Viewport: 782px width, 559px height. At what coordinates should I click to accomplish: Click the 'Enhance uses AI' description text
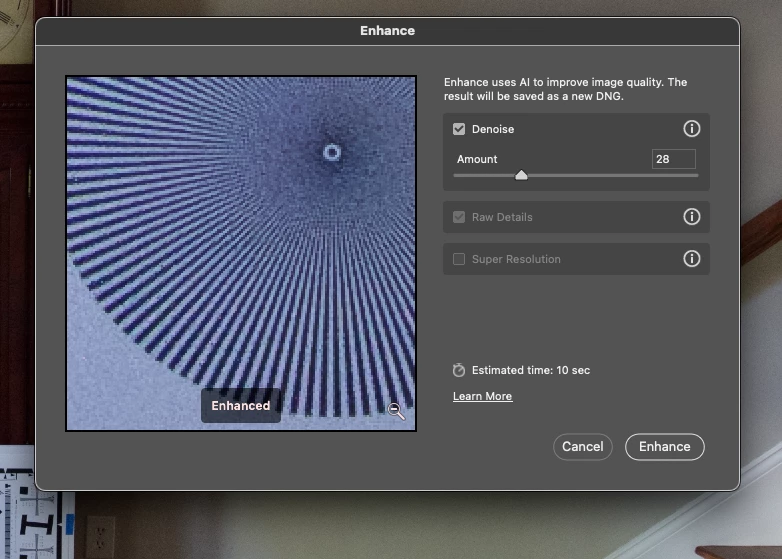(x=566, y=89)
